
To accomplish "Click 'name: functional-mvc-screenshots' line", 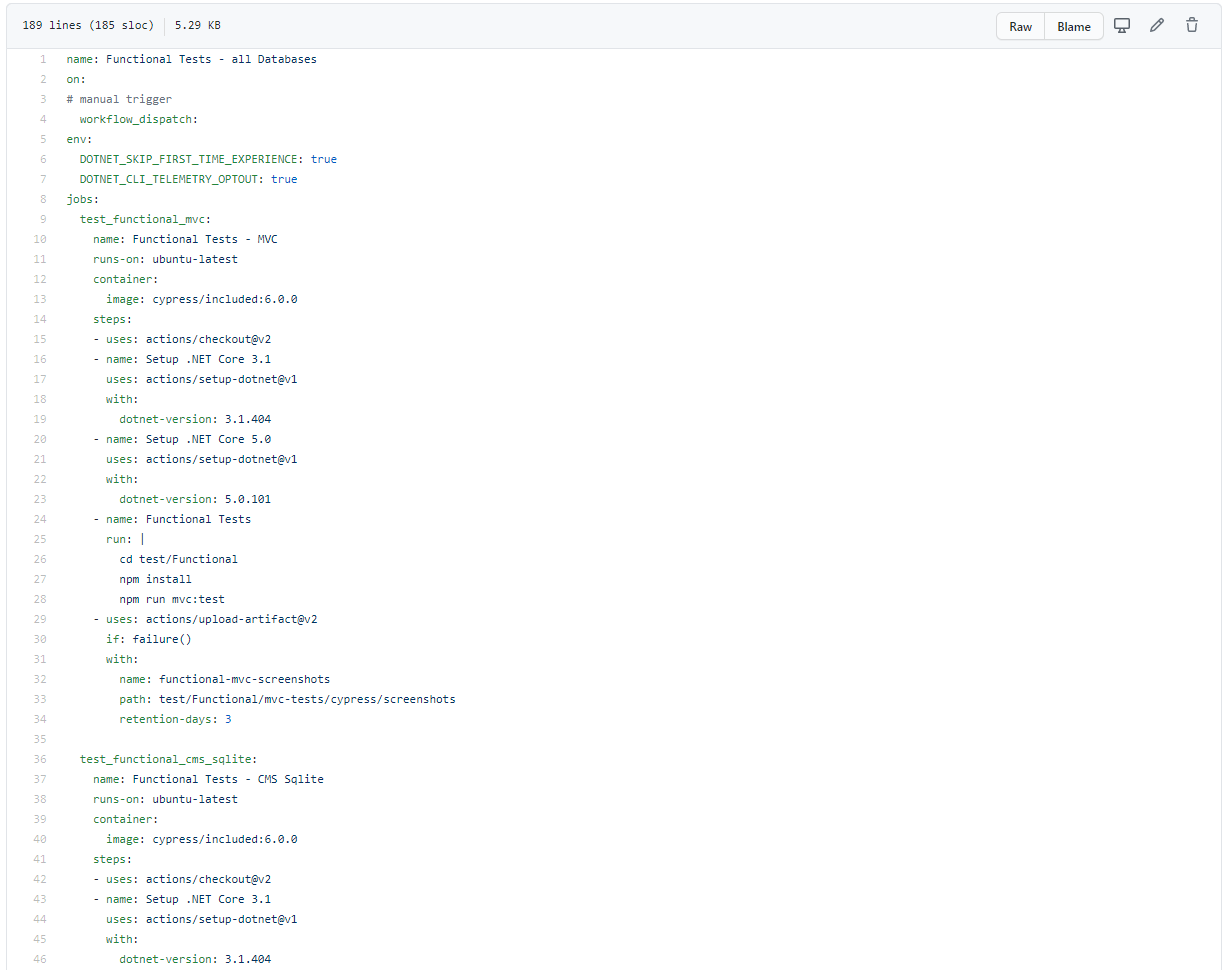I will pos(225,679).
